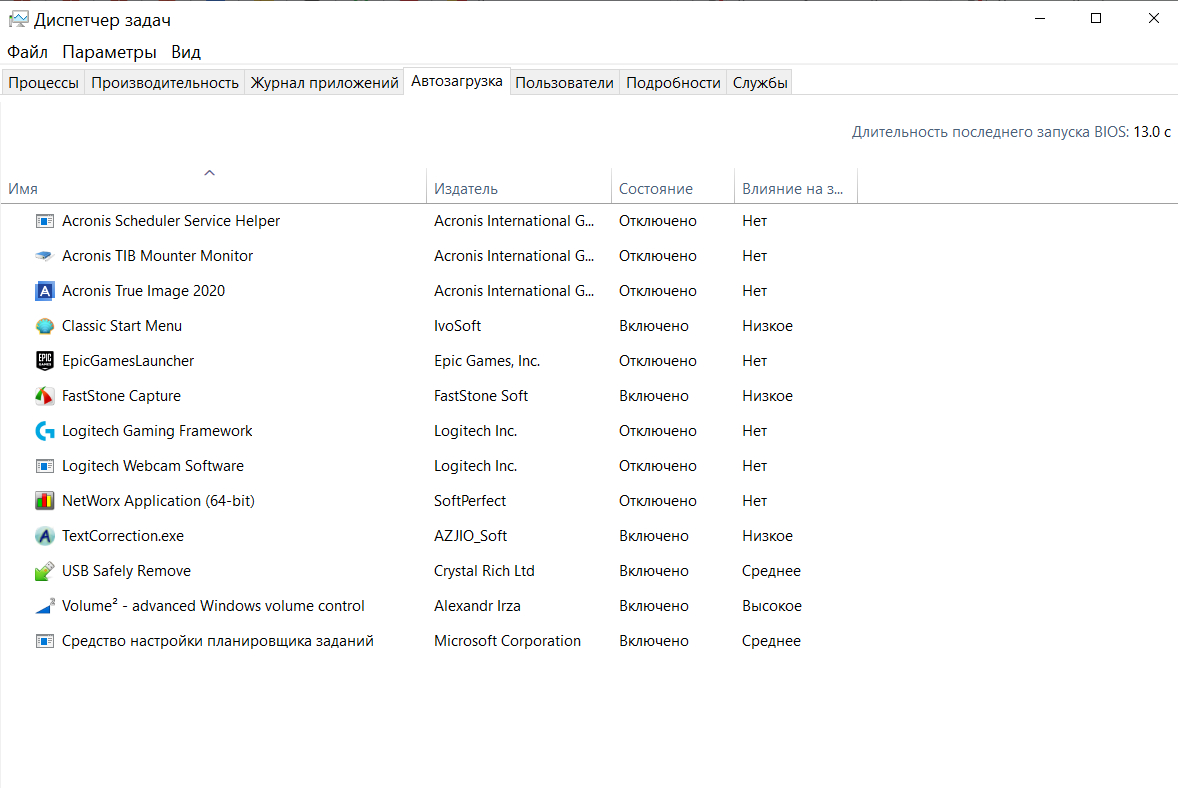The height and width of the screenshot is (788, 1178).
Task: Click the EpicGamesLauncher icon
Action: pos(44,361)
